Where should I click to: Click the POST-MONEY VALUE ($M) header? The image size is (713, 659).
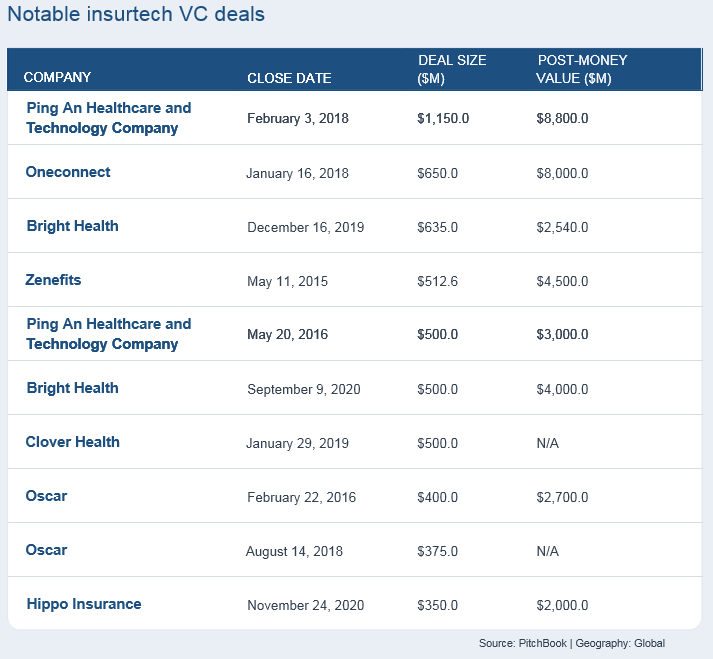pyautogui.click(x=582, y=69)
